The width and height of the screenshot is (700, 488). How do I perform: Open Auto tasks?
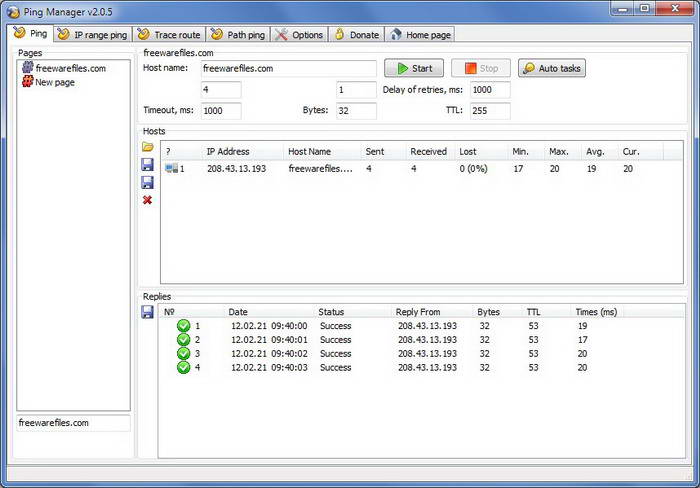(x=552, y=68)
